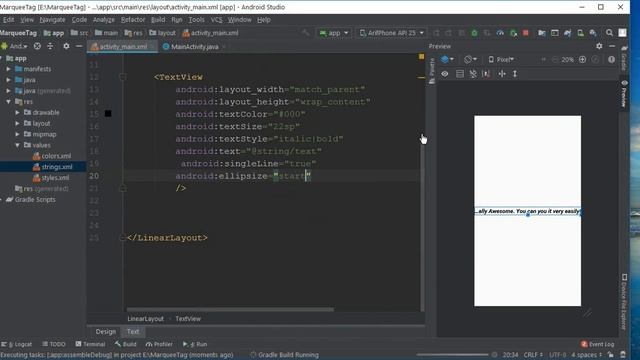Click the CRLF line separator status entry
Image resolution: width=640 pixels, height=360 pixels.
[533, 355]
